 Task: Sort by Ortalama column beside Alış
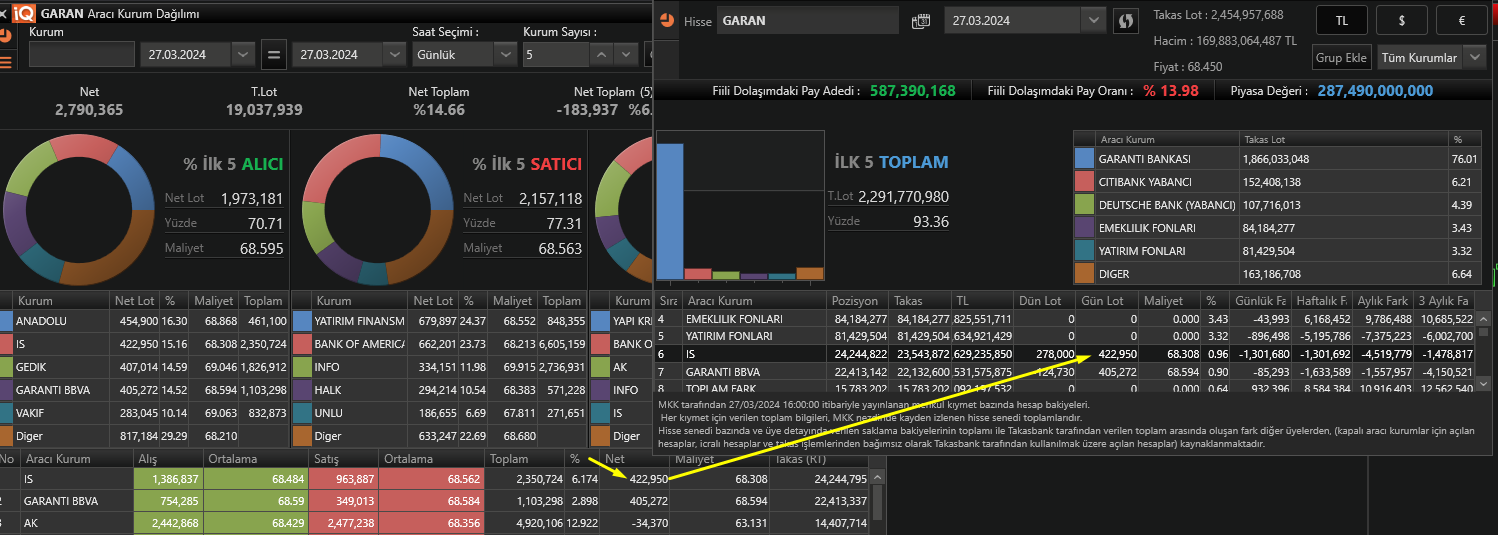(x=238, y=458)
